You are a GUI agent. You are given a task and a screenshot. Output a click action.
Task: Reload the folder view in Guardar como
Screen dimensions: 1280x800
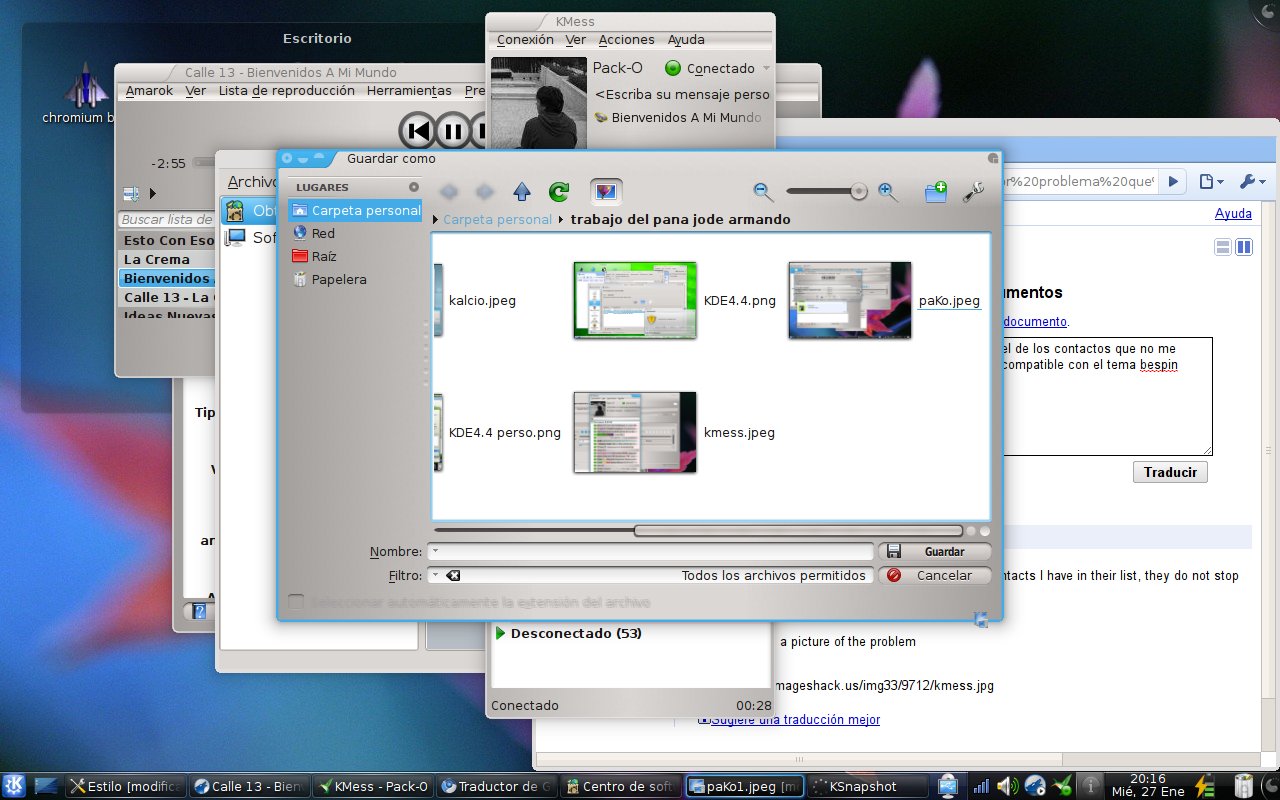click(x=559, y=192)
